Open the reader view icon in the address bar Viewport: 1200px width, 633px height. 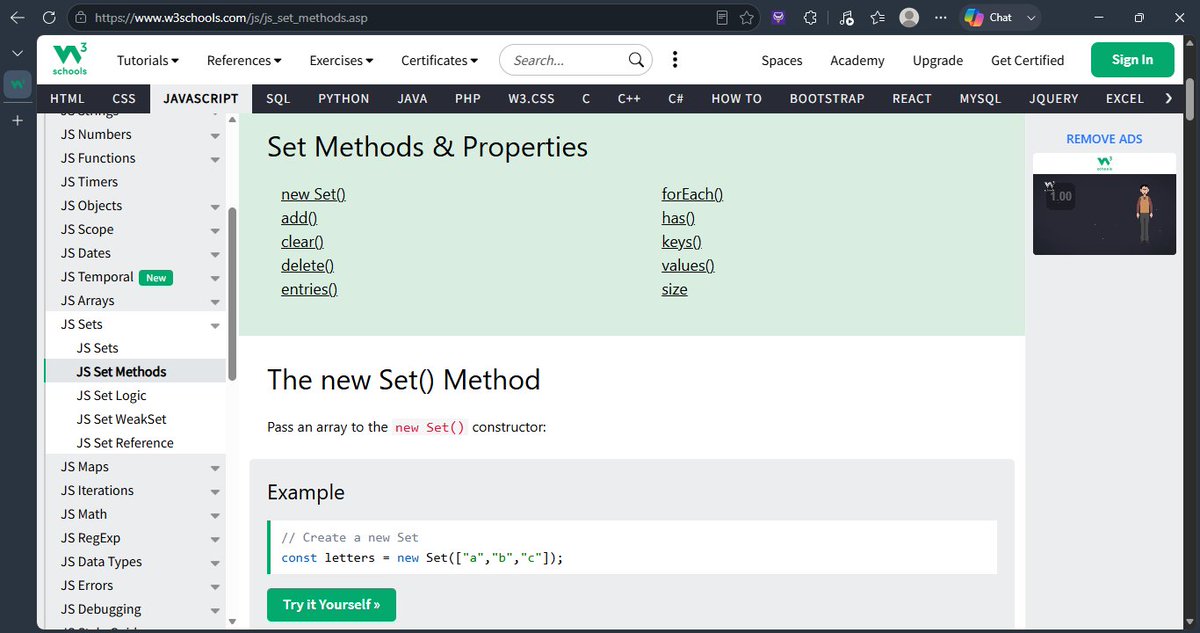click(x=722, y=18)
